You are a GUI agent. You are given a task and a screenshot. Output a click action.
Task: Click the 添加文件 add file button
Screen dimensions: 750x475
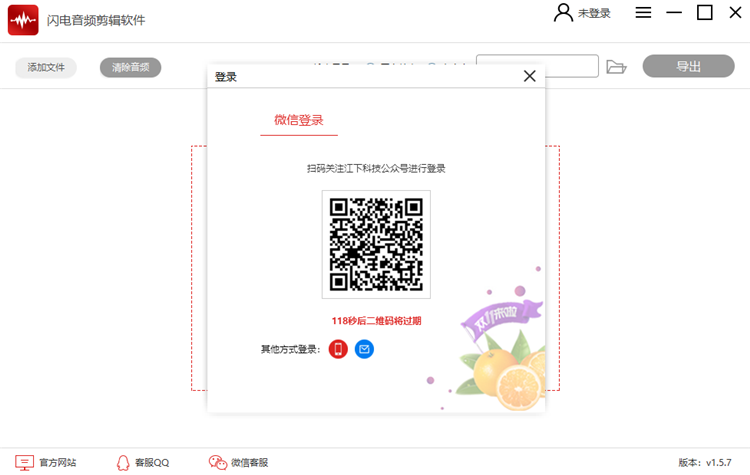(x=46, y=67)
